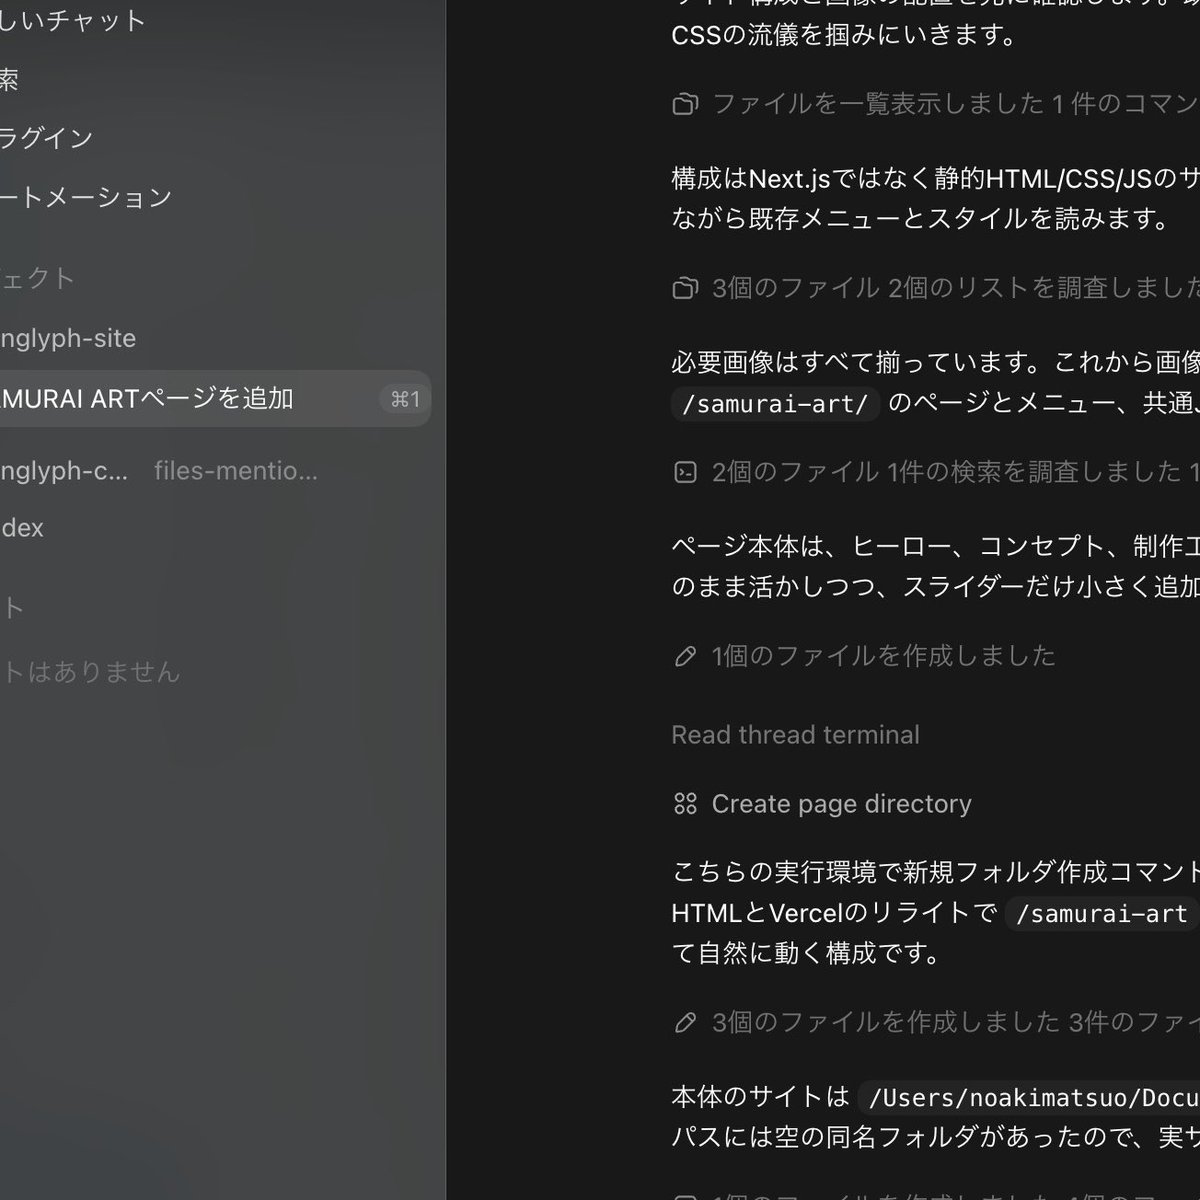Click the grid icon beside Create page directory
Image resolution: width=1200 pixels, height=1200 pixels.
pyautogui.click(x=685, y=804)
